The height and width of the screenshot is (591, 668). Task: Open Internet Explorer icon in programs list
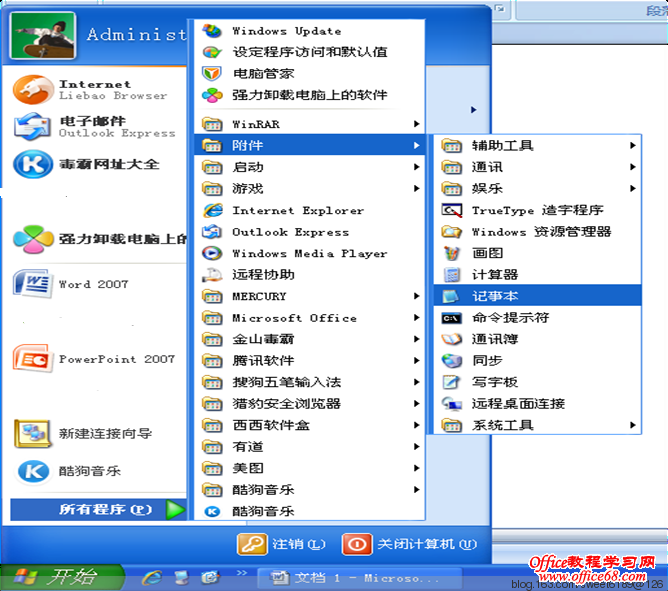212,210
